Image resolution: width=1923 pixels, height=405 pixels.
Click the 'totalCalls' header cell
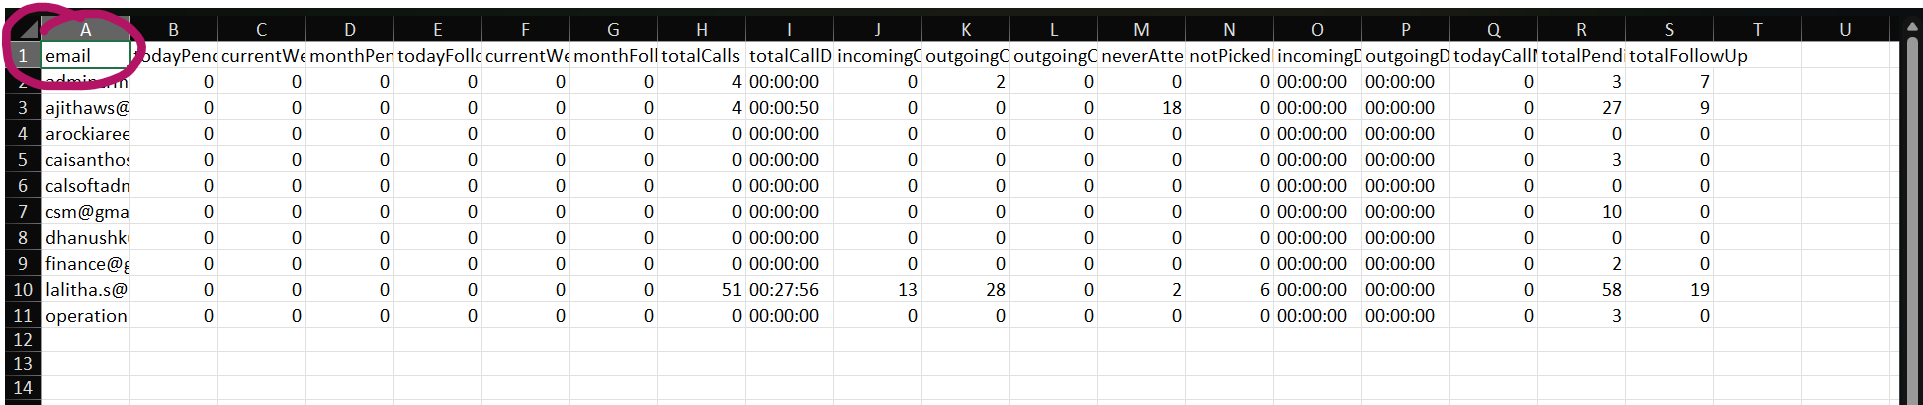tap(701, 56)
